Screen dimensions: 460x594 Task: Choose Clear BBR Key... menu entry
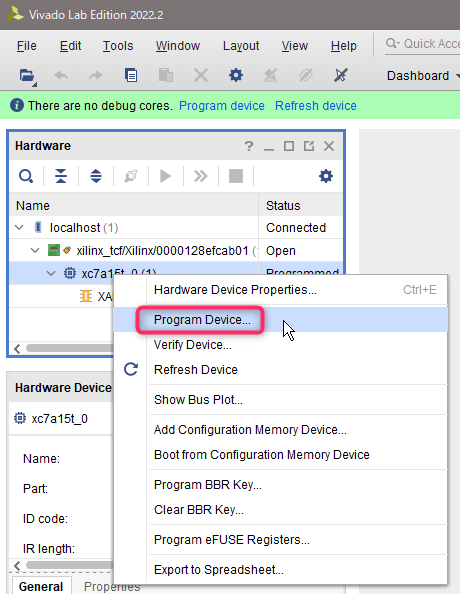pyautogui.click(x=280, y=510)
